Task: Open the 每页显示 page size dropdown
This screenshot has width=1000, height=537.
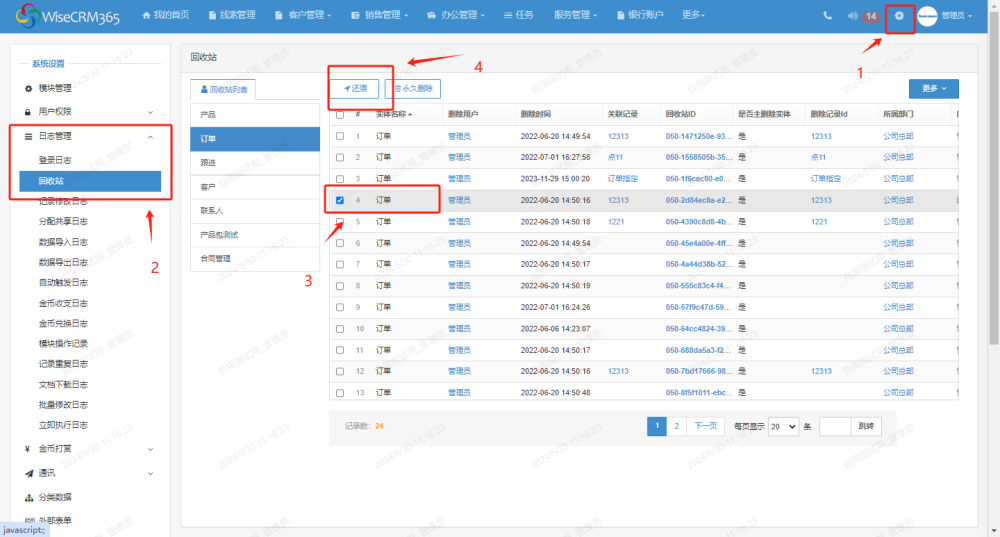Action: pos(783,426)
